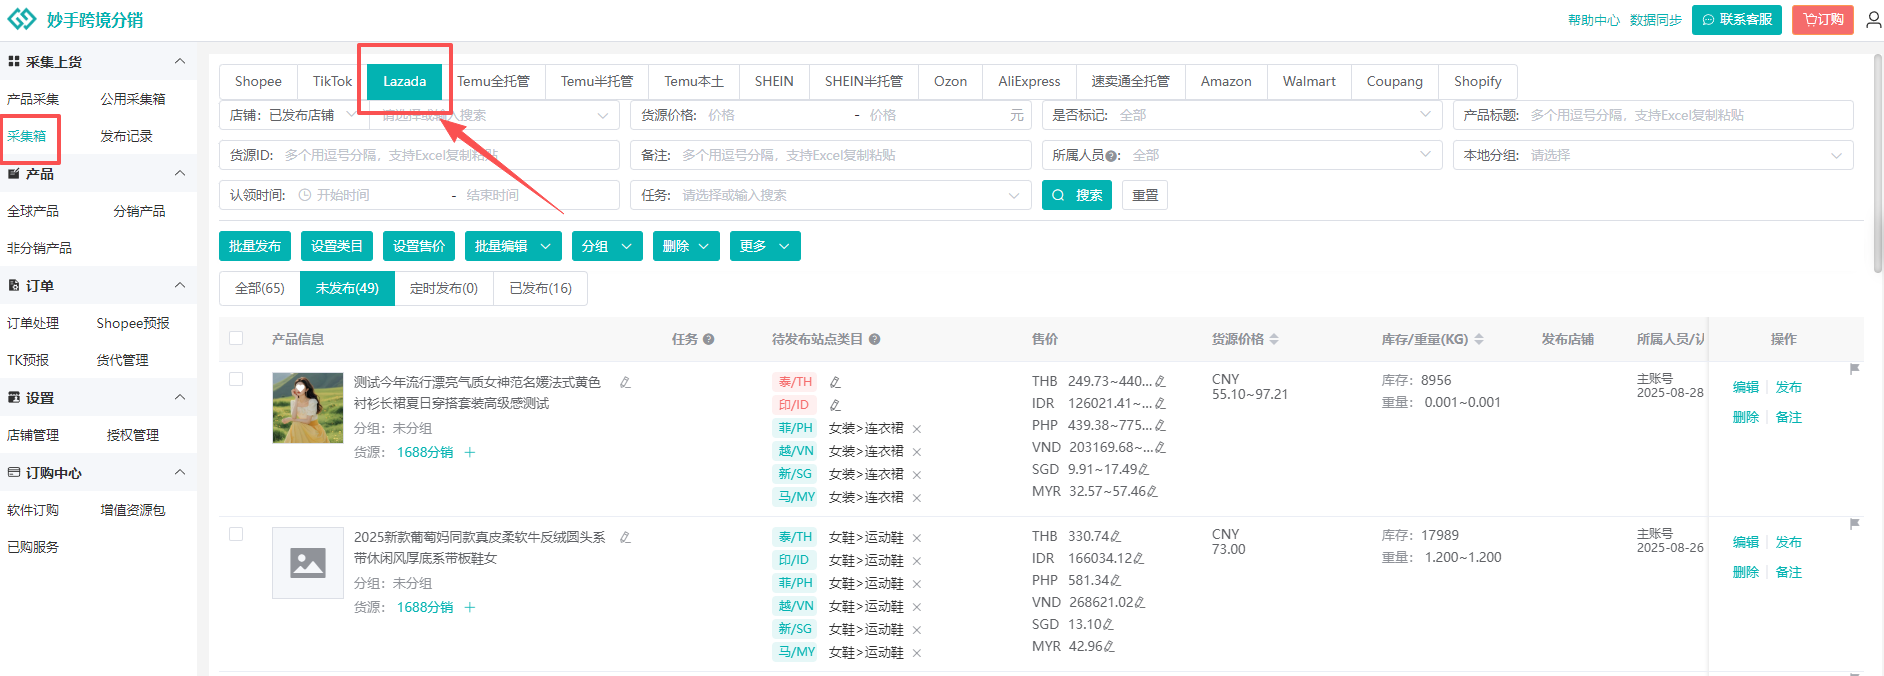Click plus icon next to first 1688分销 source
This screenshot has width=1884, height=676.
(470, 453)
